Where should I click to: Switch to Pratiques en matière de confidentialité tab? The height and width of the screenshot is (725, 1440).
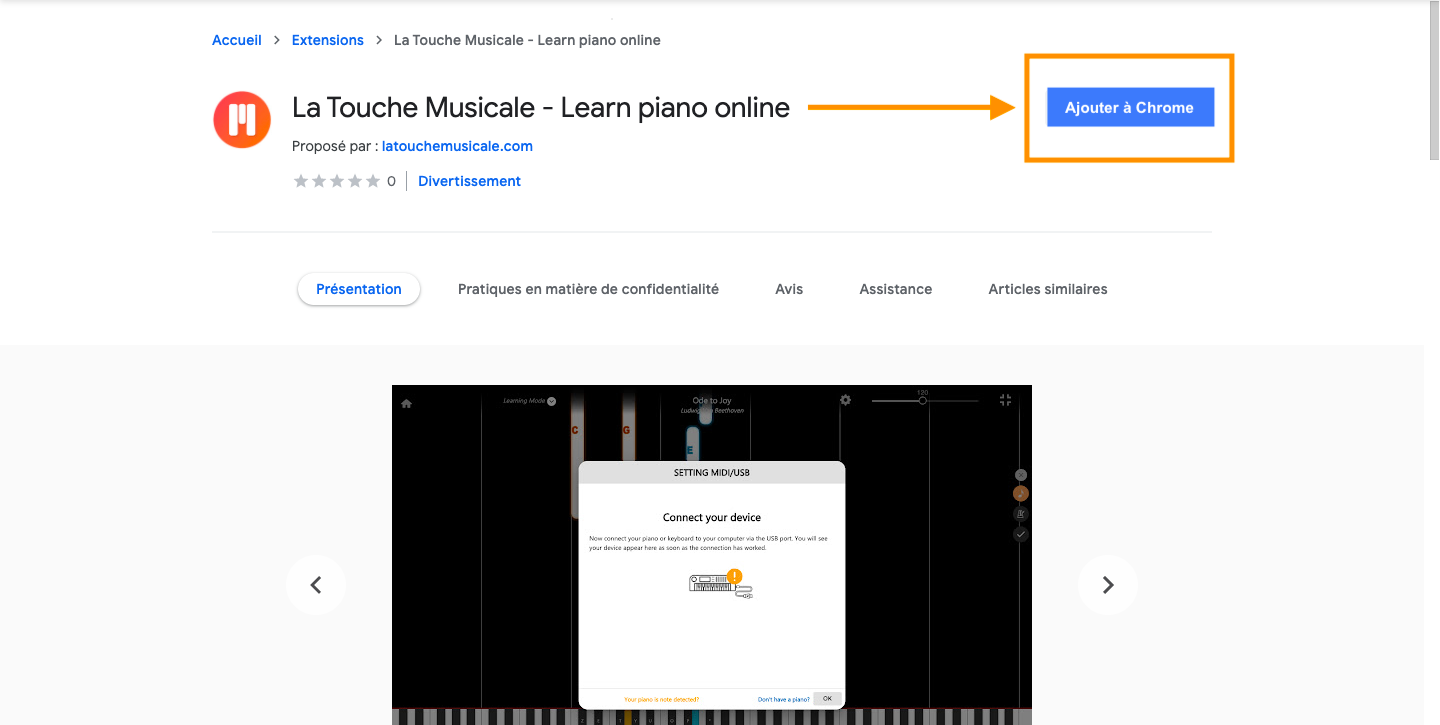(588, 289)
